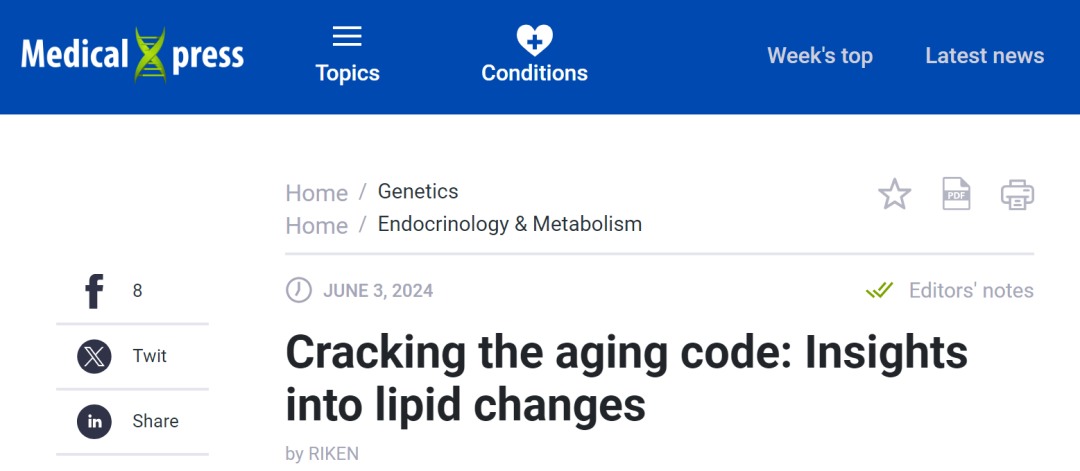Open the Topics hamburger menu icon
The width and height of the screenshot is (1080, 471).
347,37
